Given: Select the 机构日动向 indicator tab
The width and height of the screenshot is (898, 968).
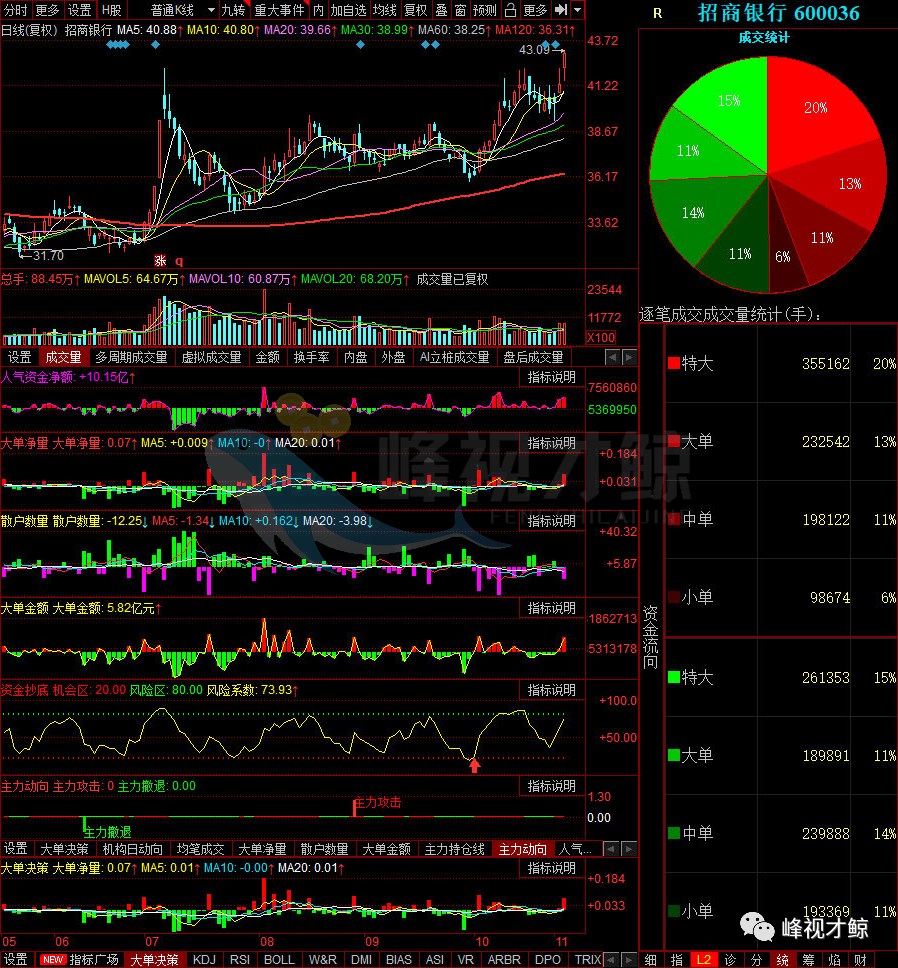Looking at the screenshot, I should click(133, 849).
